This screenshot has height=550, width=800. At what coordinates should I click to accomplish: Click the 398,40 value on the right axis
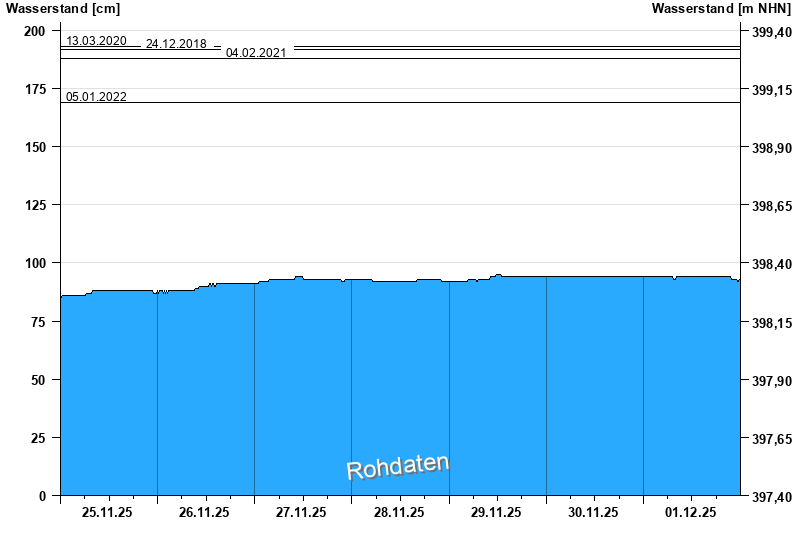point(770,265)
